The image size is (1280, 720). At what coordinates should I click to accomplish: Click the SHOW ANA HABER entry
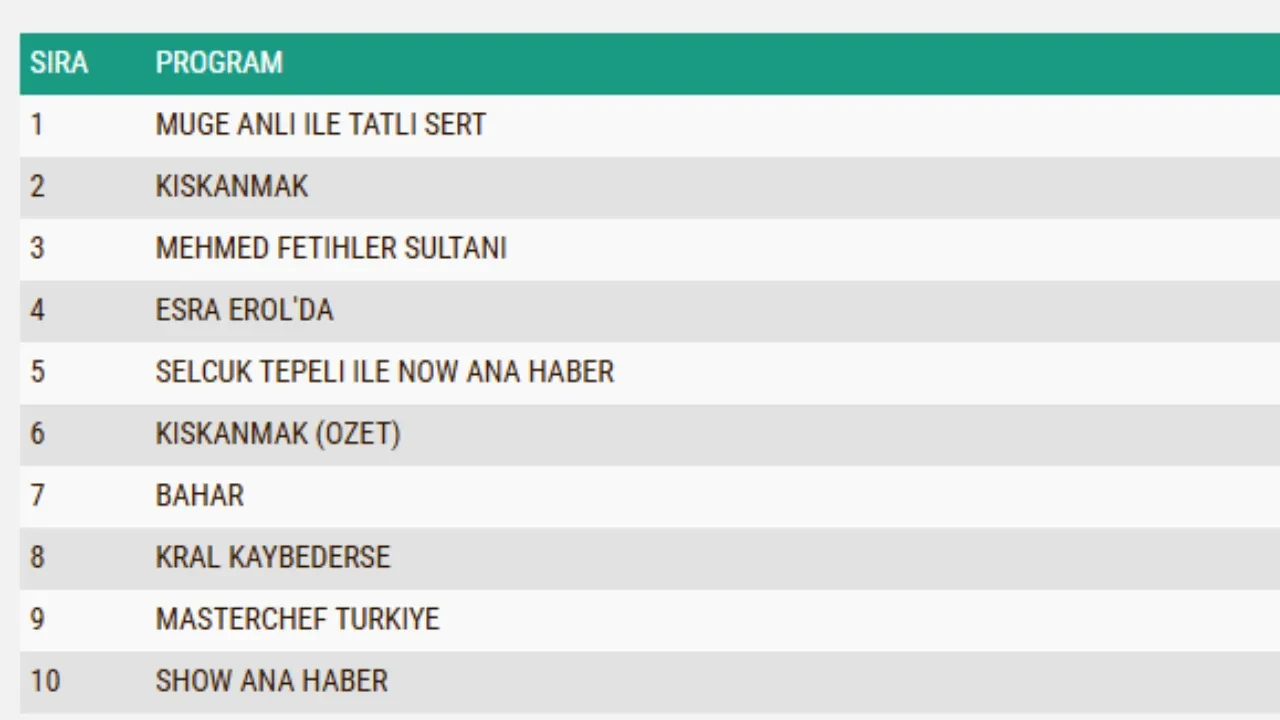point(271,681)
